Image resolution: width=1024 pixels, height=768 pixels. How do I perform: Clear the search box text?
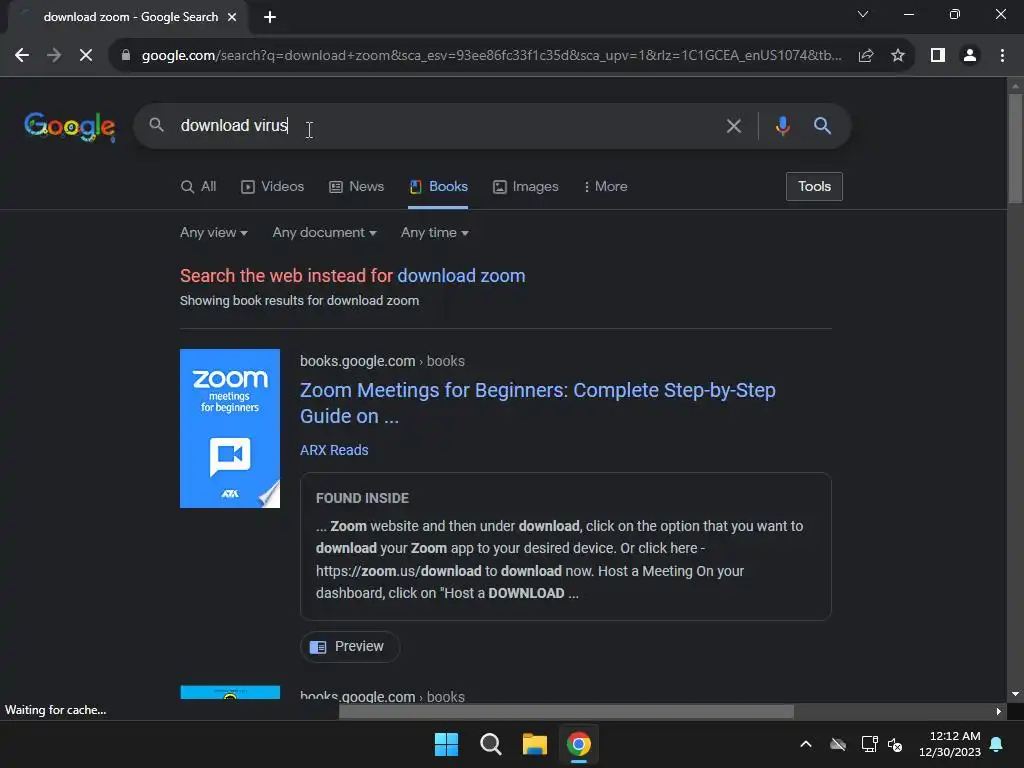[x=733, y=126]
